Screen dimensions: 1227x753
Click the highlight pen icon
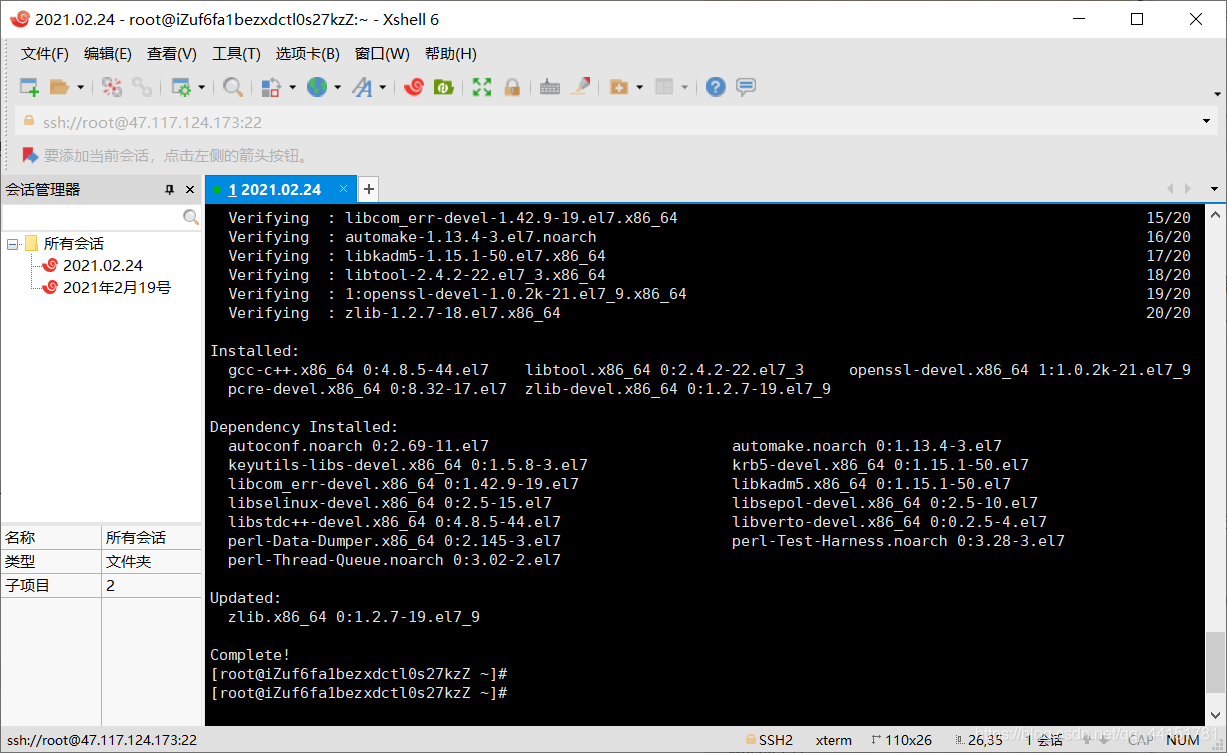tap(580, 87)
